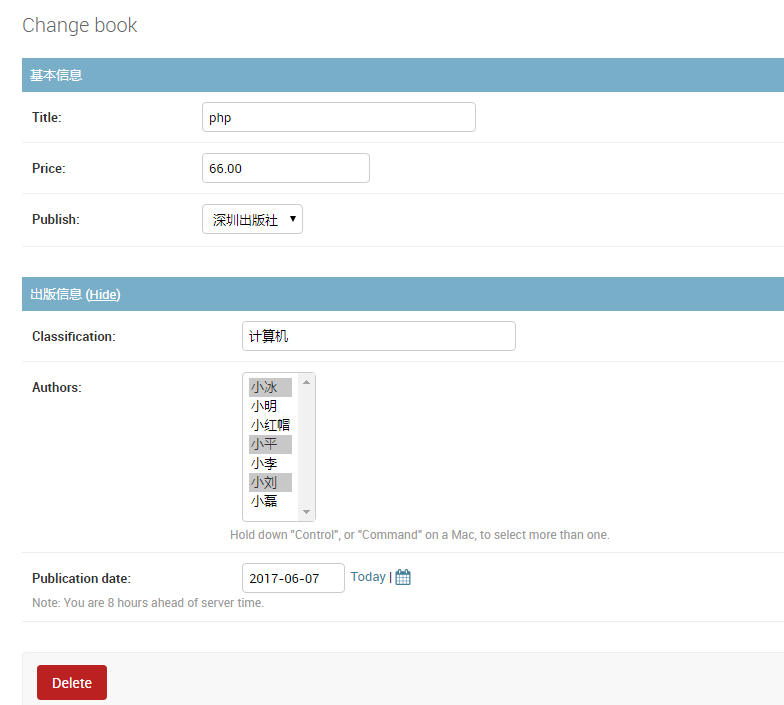The width and height of the screenshot is (784, 705).
Task: Open the Publish dropdown 深圳出版社
Action: (x=252, y=219)
